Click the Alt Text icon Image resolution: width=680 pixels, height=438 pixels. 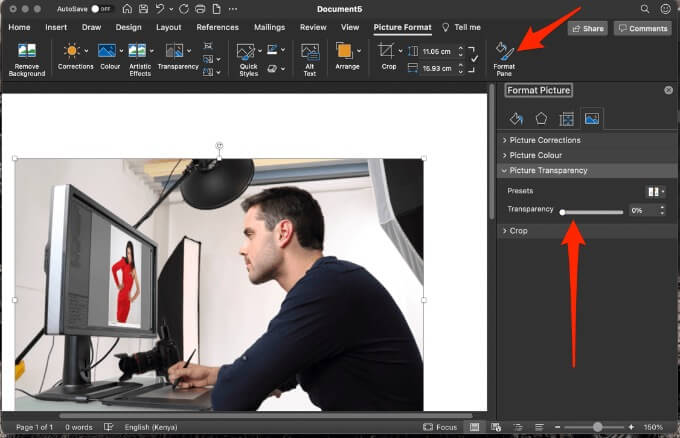[310, 51]
